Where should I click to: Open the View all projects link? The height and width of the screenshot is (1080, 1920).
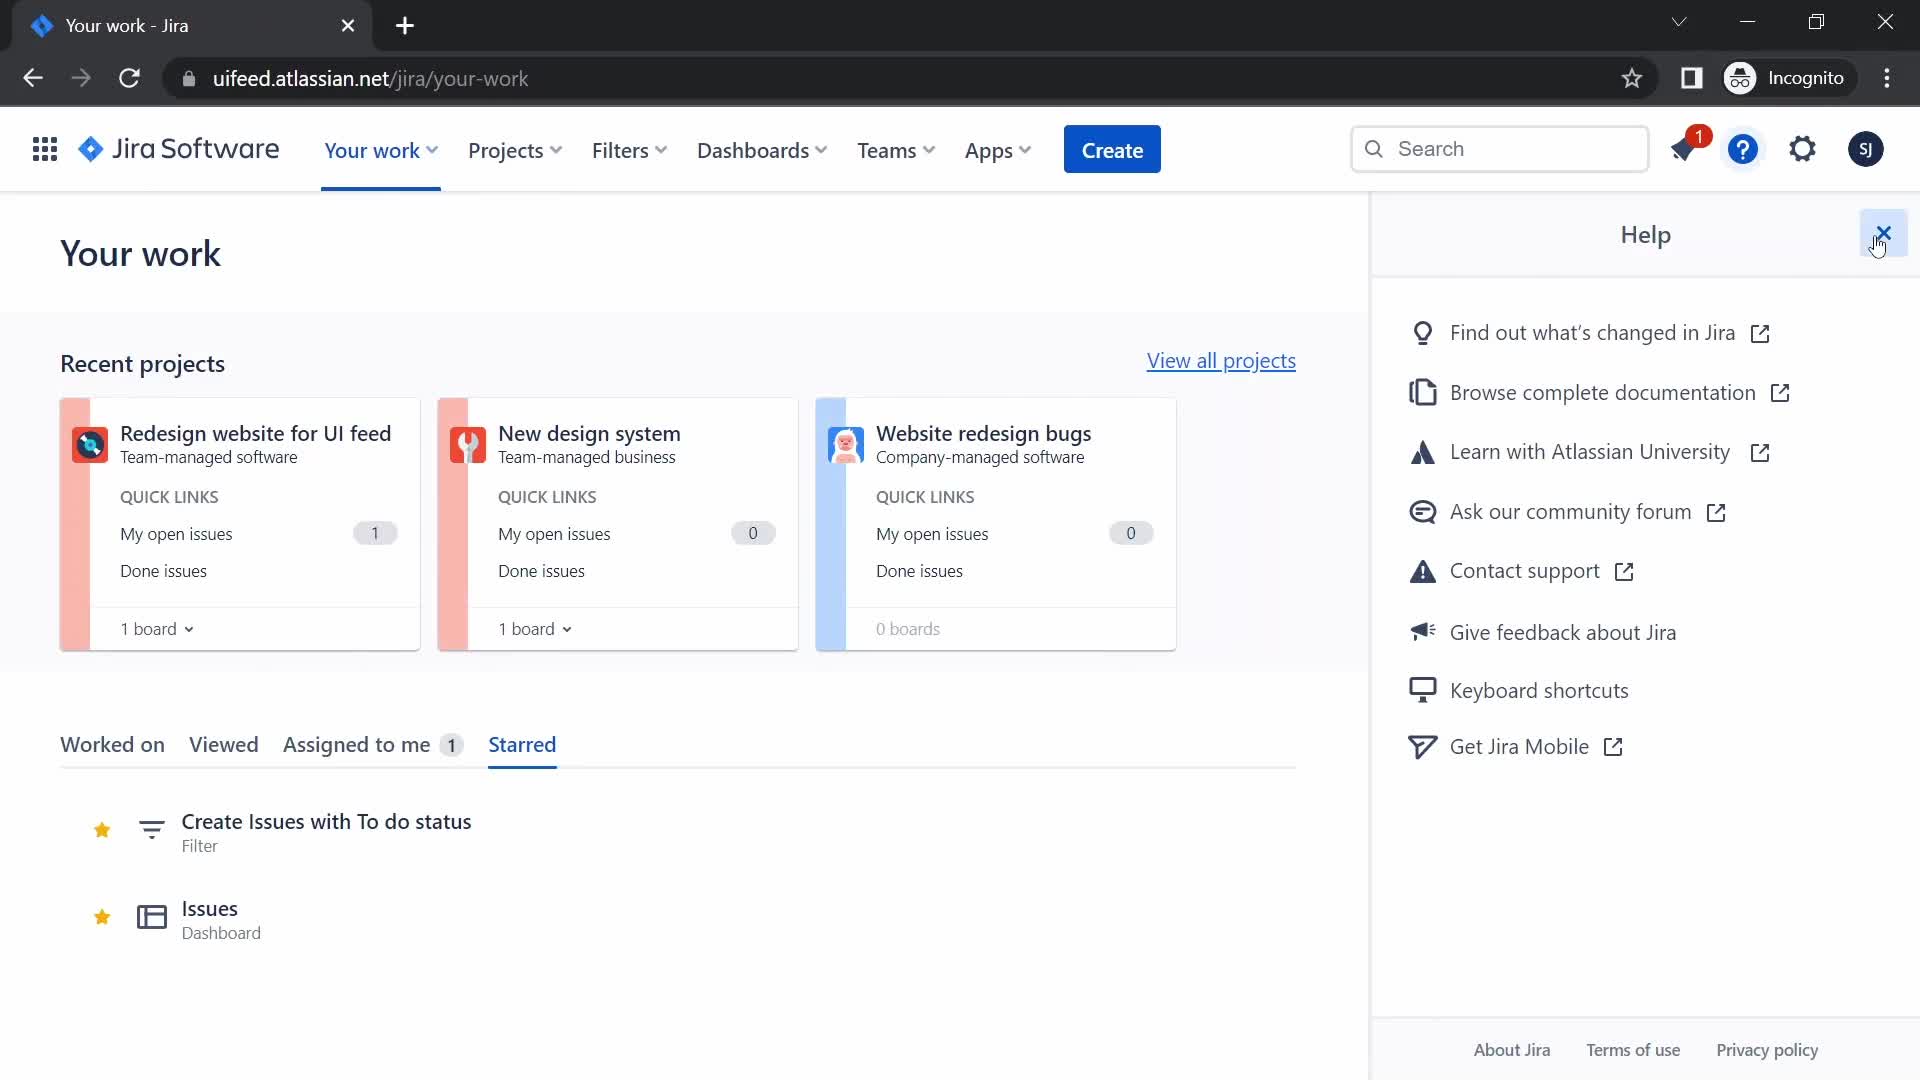[1221, 361]
